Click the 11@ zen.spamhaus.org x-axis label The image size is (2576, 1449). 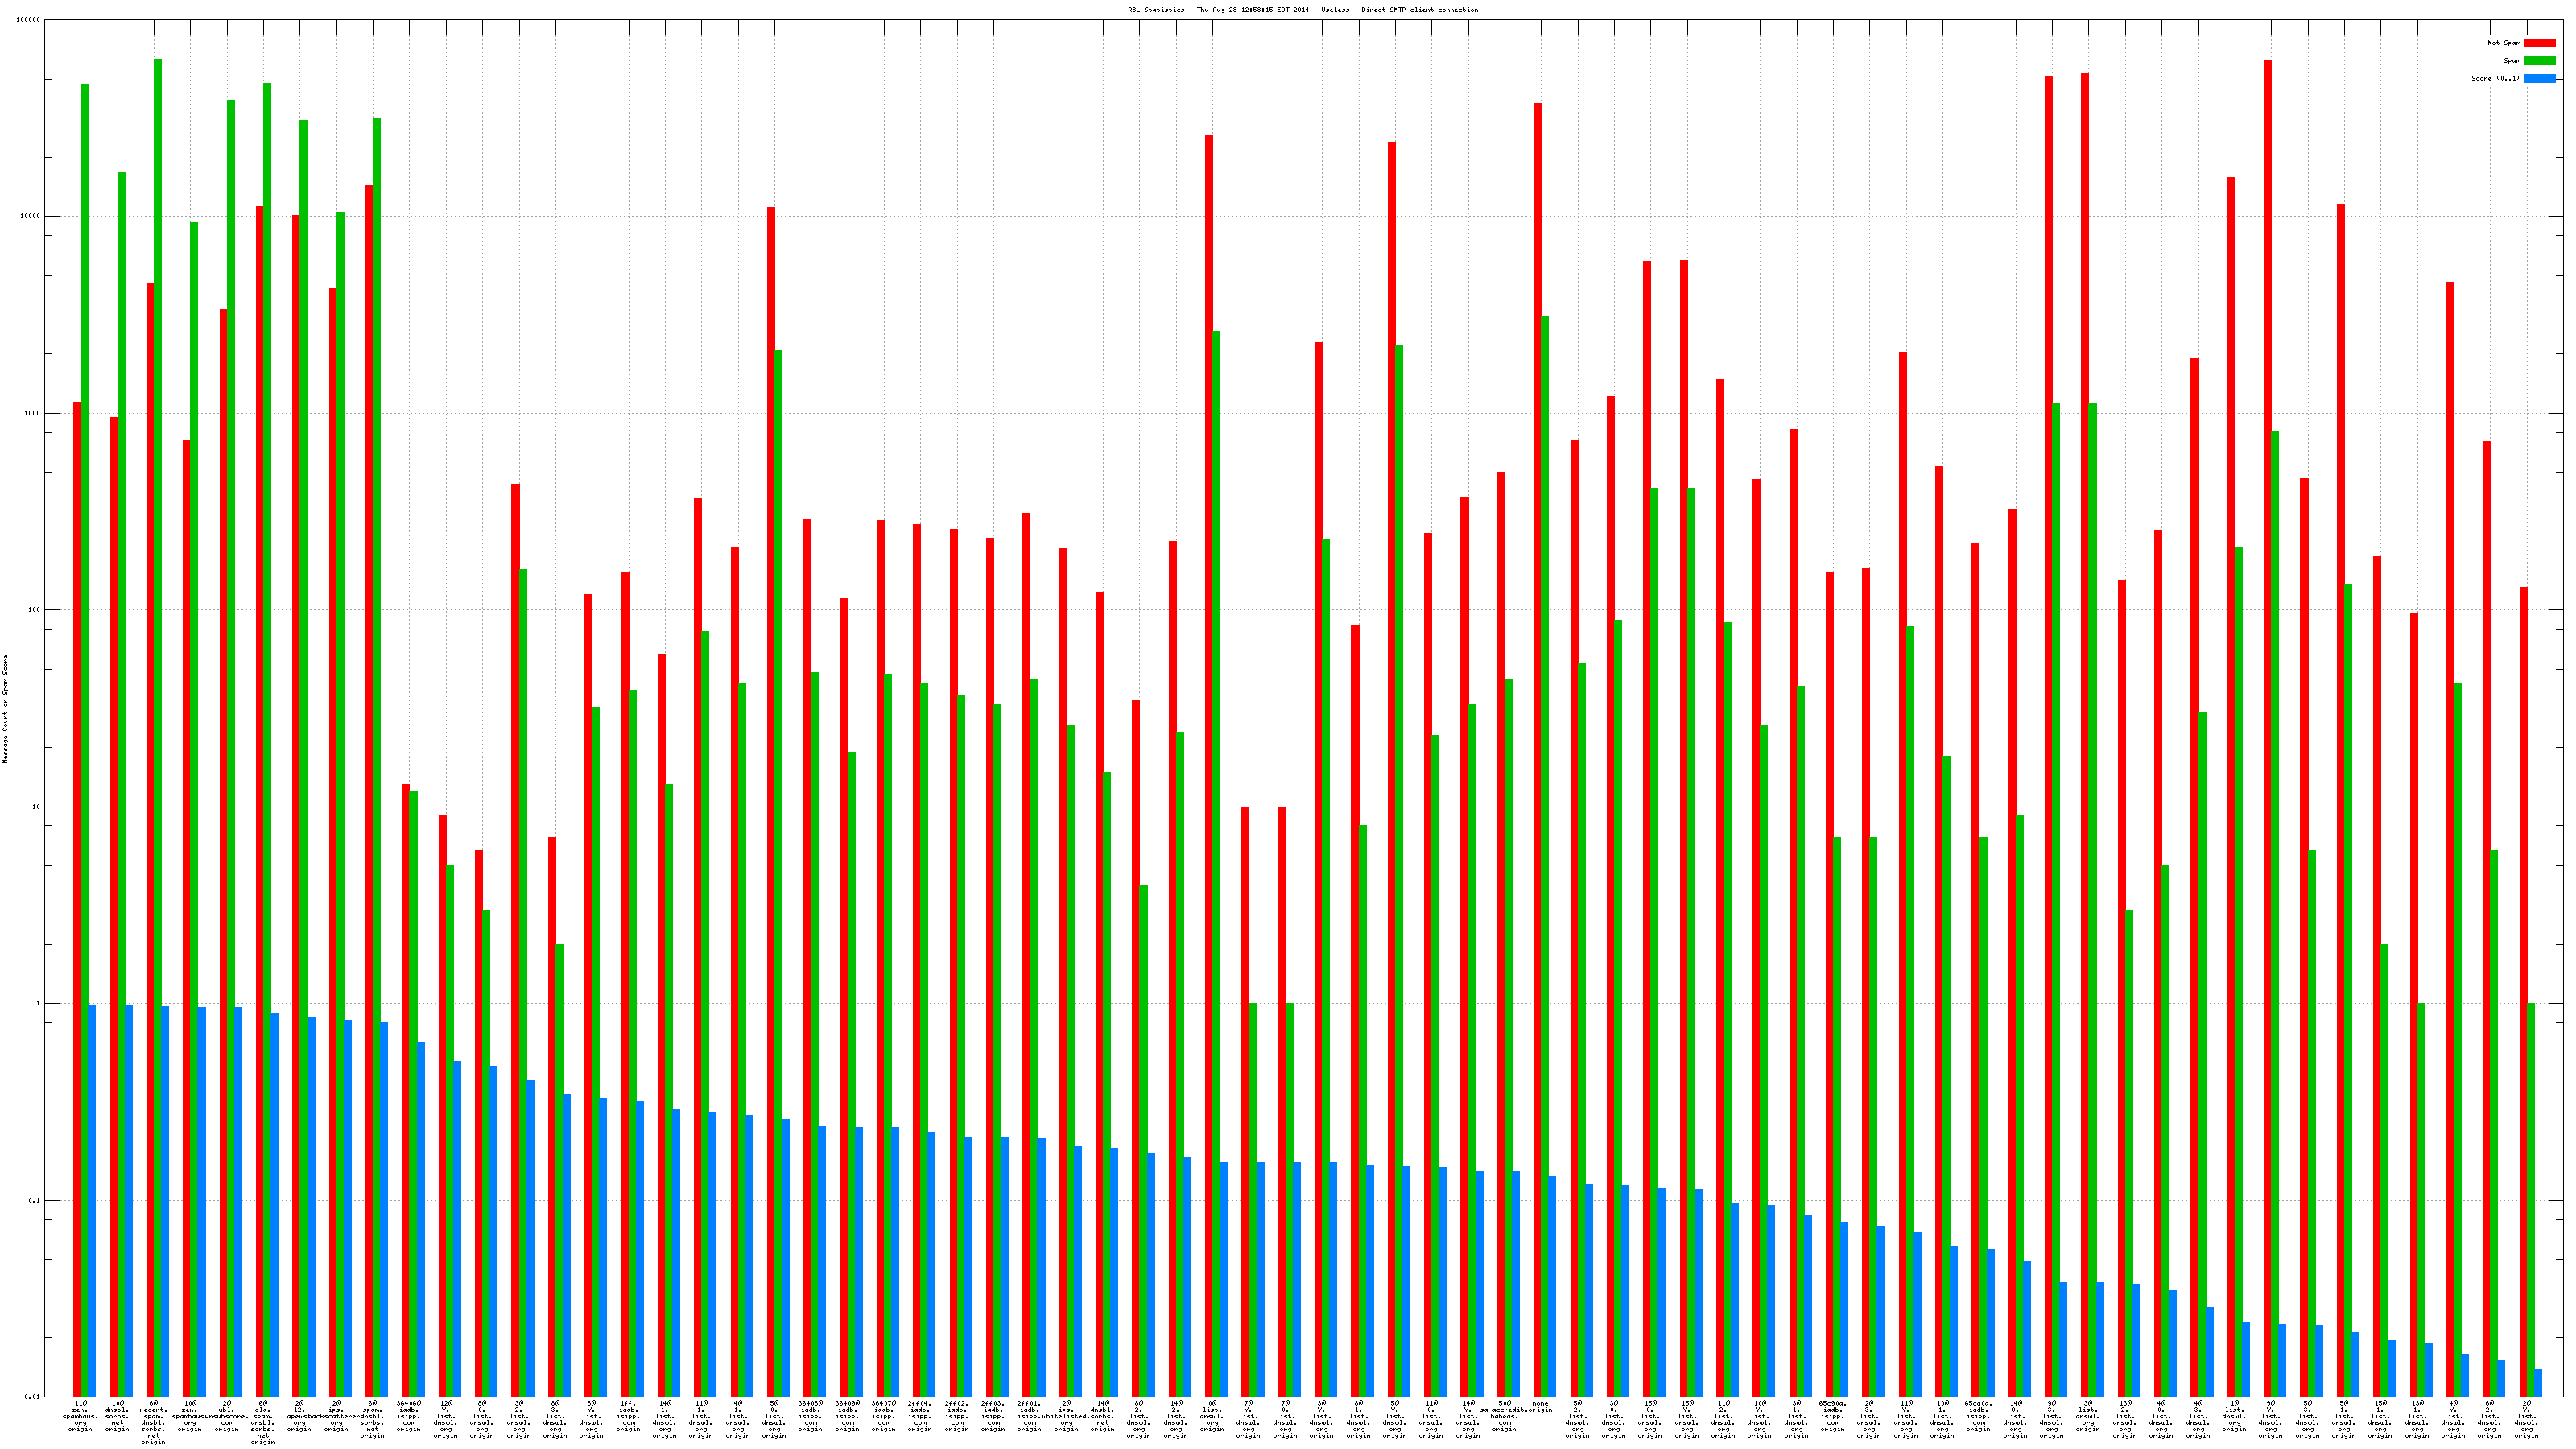80,1416
